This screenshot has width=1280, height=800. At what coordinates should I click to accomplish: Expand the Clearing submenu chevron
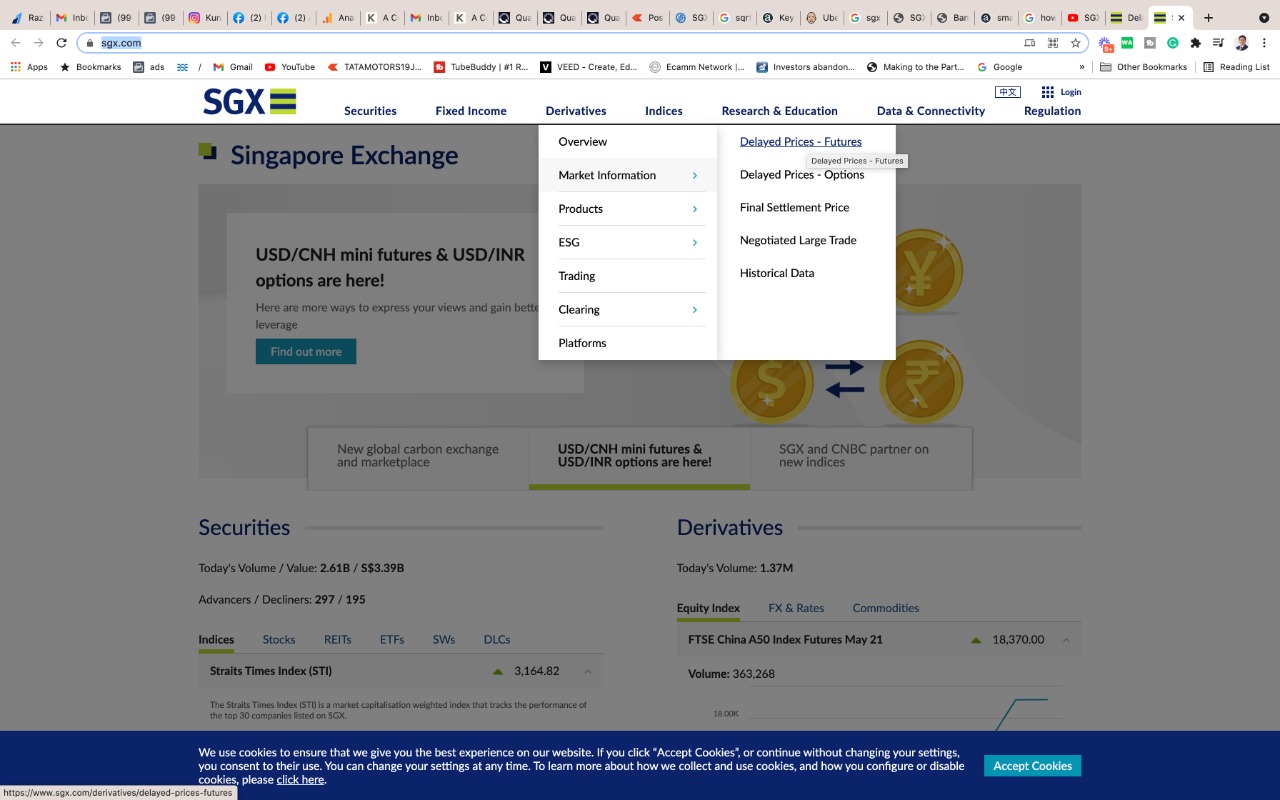(695, 310)
